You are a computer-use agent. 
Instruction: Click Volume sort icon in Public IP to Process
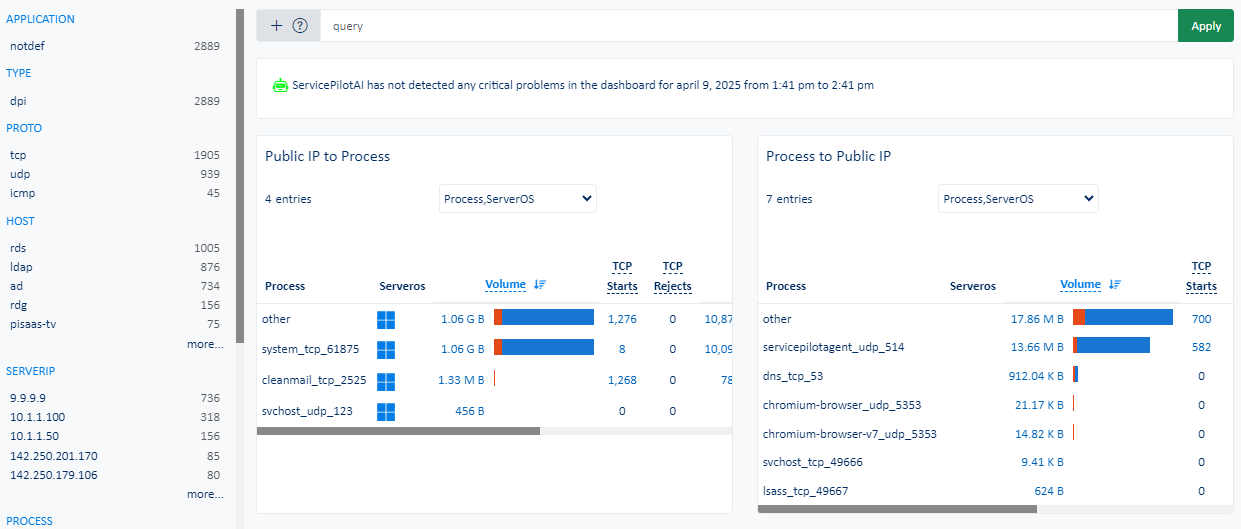[540, 285]
